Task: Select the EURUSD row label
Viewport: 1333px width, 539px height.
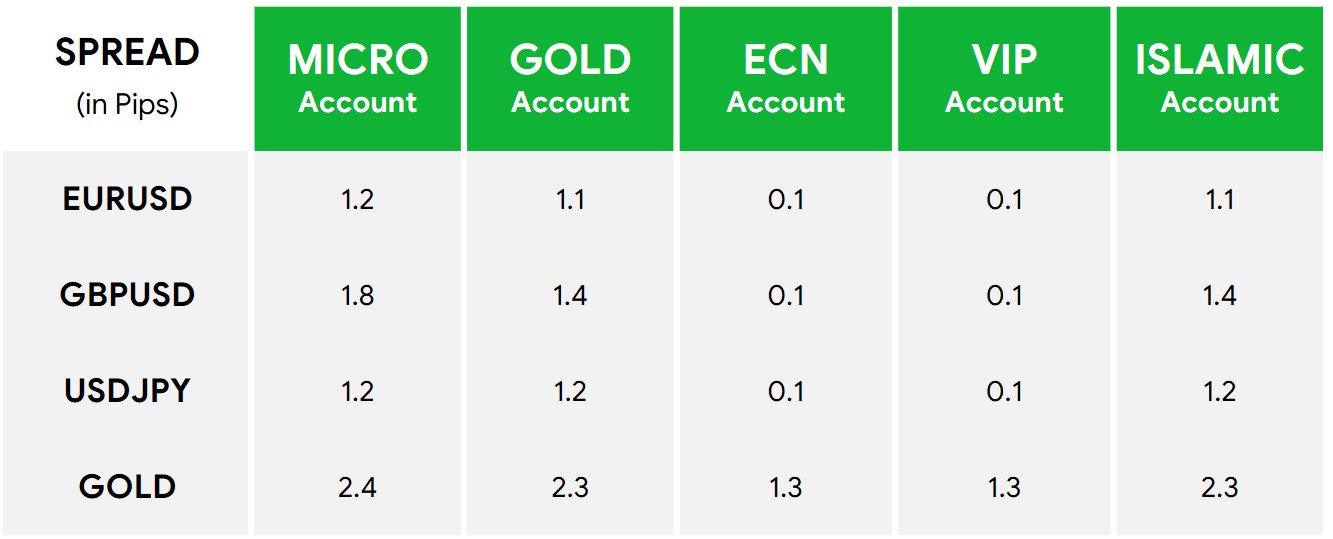Action: coord(127,199)
